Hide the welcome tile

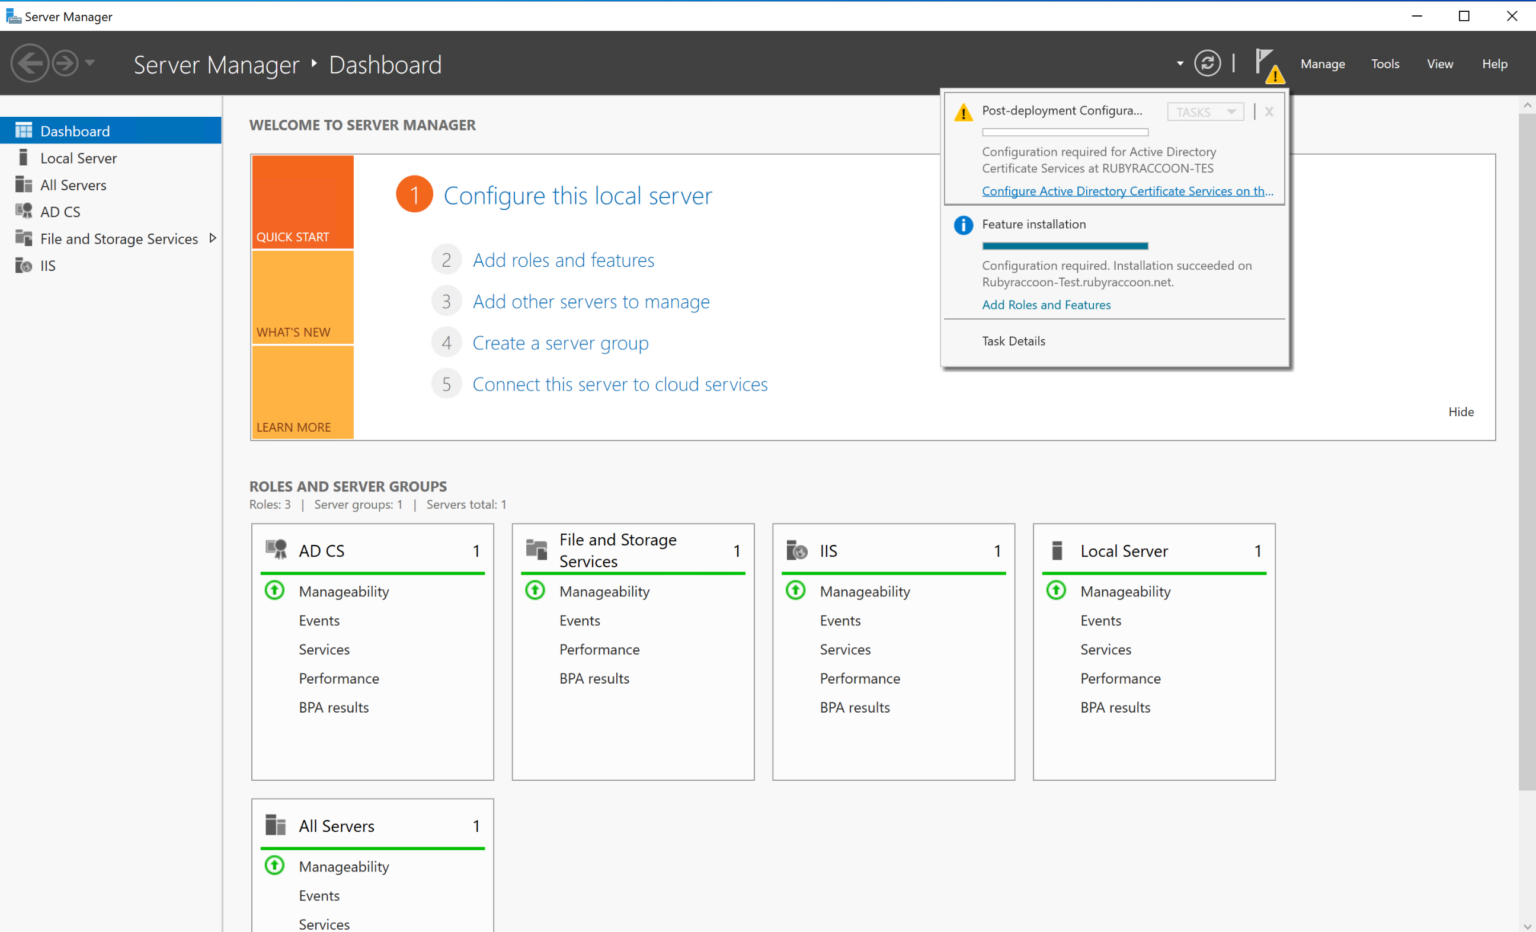pyautogui.click(x=1461, y=412)
